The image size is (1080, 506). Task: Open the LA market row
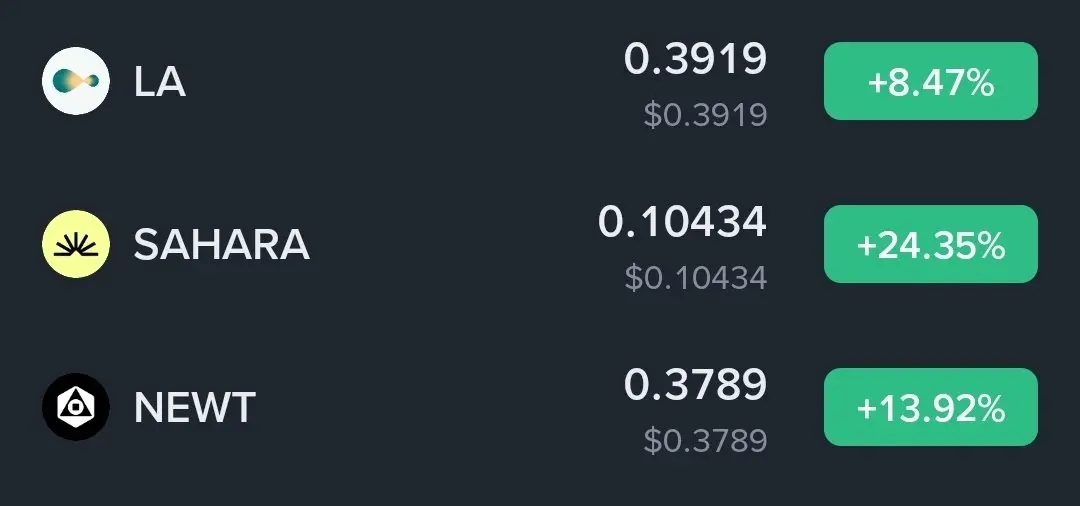540,81
